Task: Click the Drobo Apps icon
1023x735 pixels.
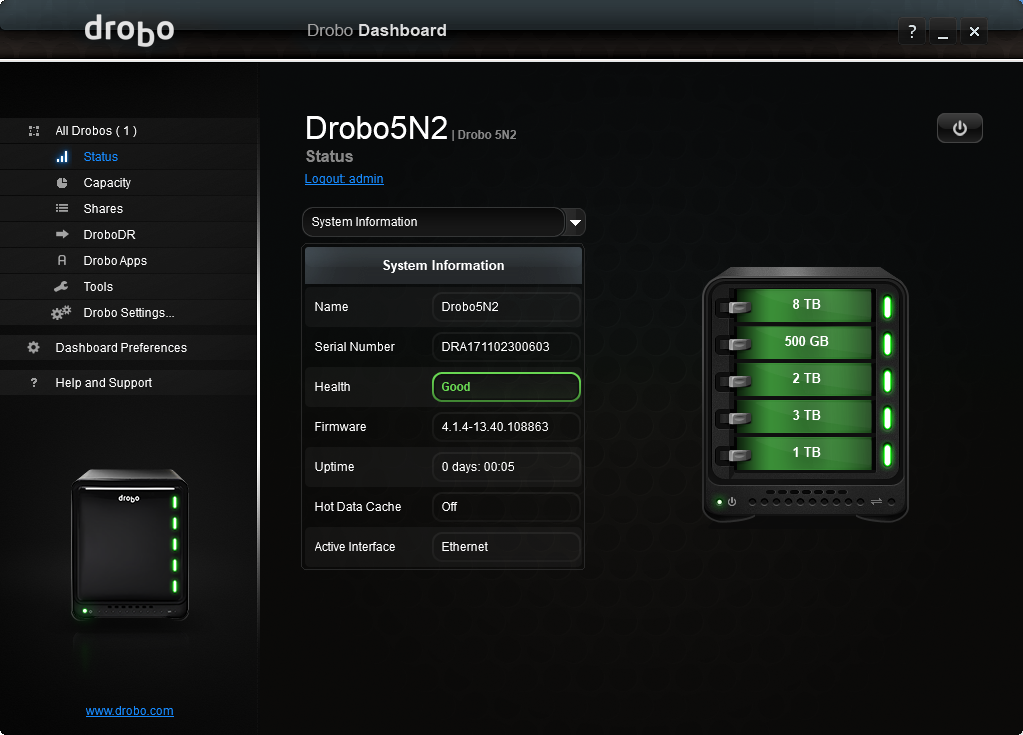Action: tap(62, 260)
